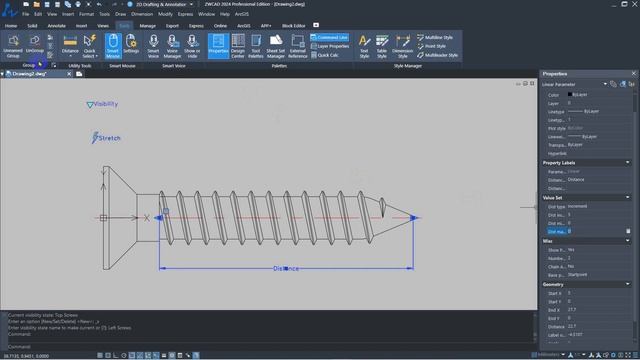Select the Distance measuring tool
The height and width of the screenshot is (360, 640).
point(70,45)
